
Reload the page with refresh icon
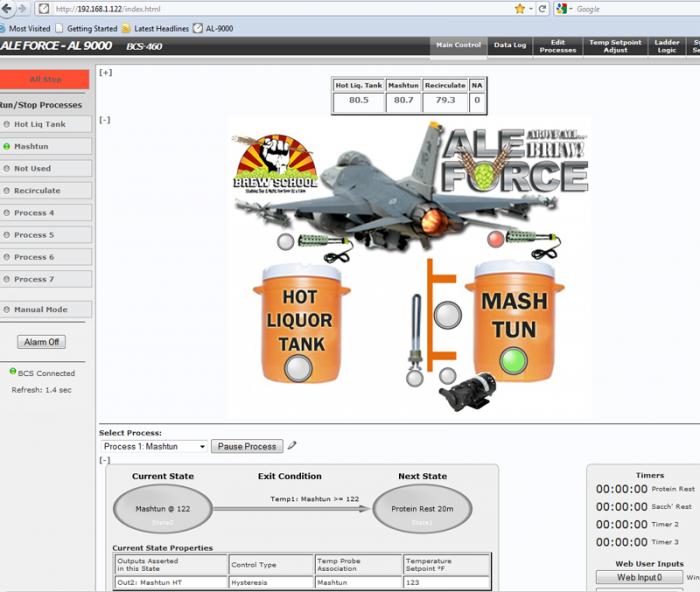pyautogui.click(x=542, y=9)
